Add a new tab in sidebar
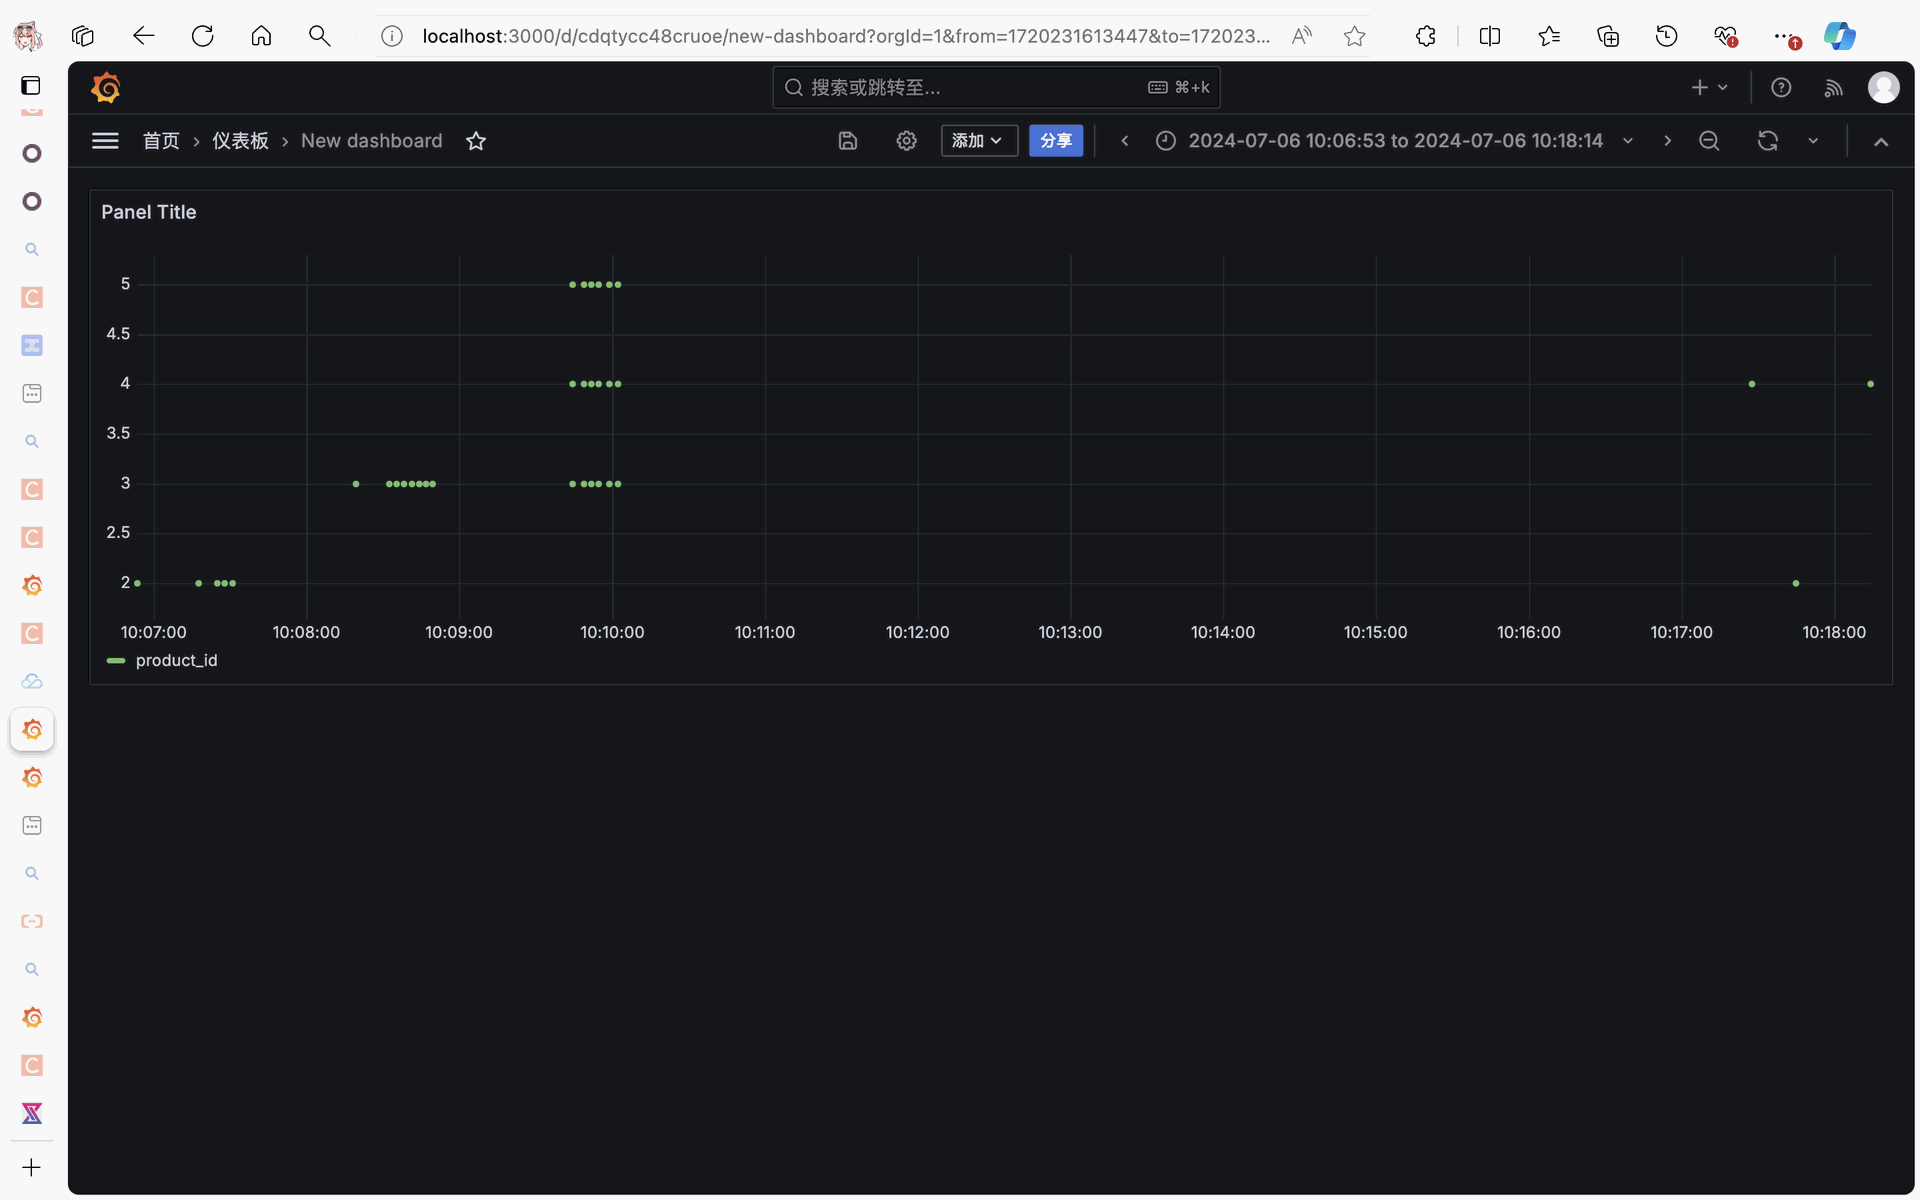The image size is (1920, 1200). [32, 1168]
